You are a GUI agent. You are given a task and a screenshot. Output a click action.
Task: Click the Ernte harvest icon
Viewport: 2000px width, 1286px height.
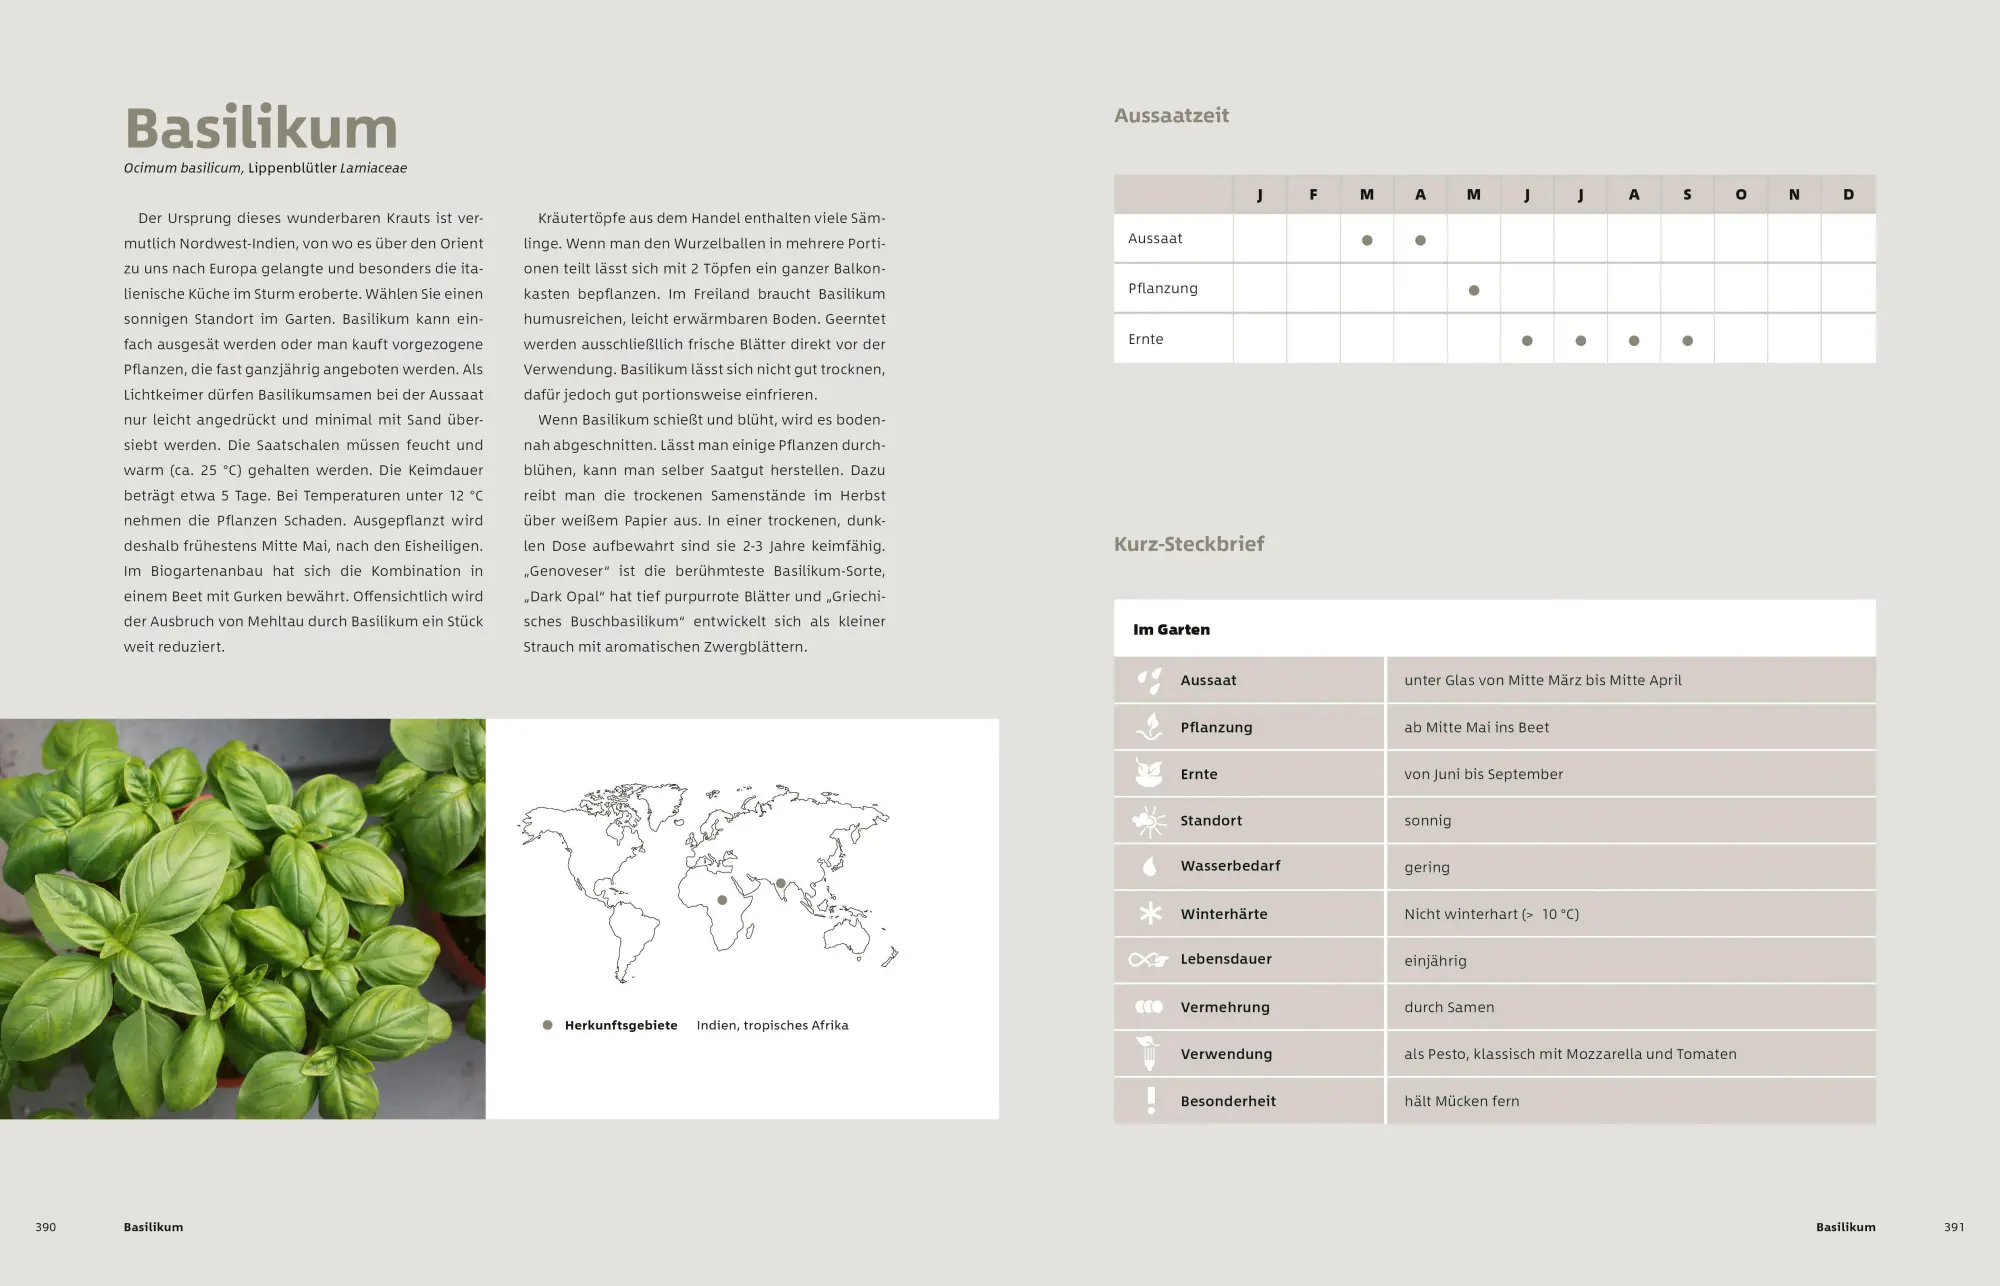pos(1150,773)
